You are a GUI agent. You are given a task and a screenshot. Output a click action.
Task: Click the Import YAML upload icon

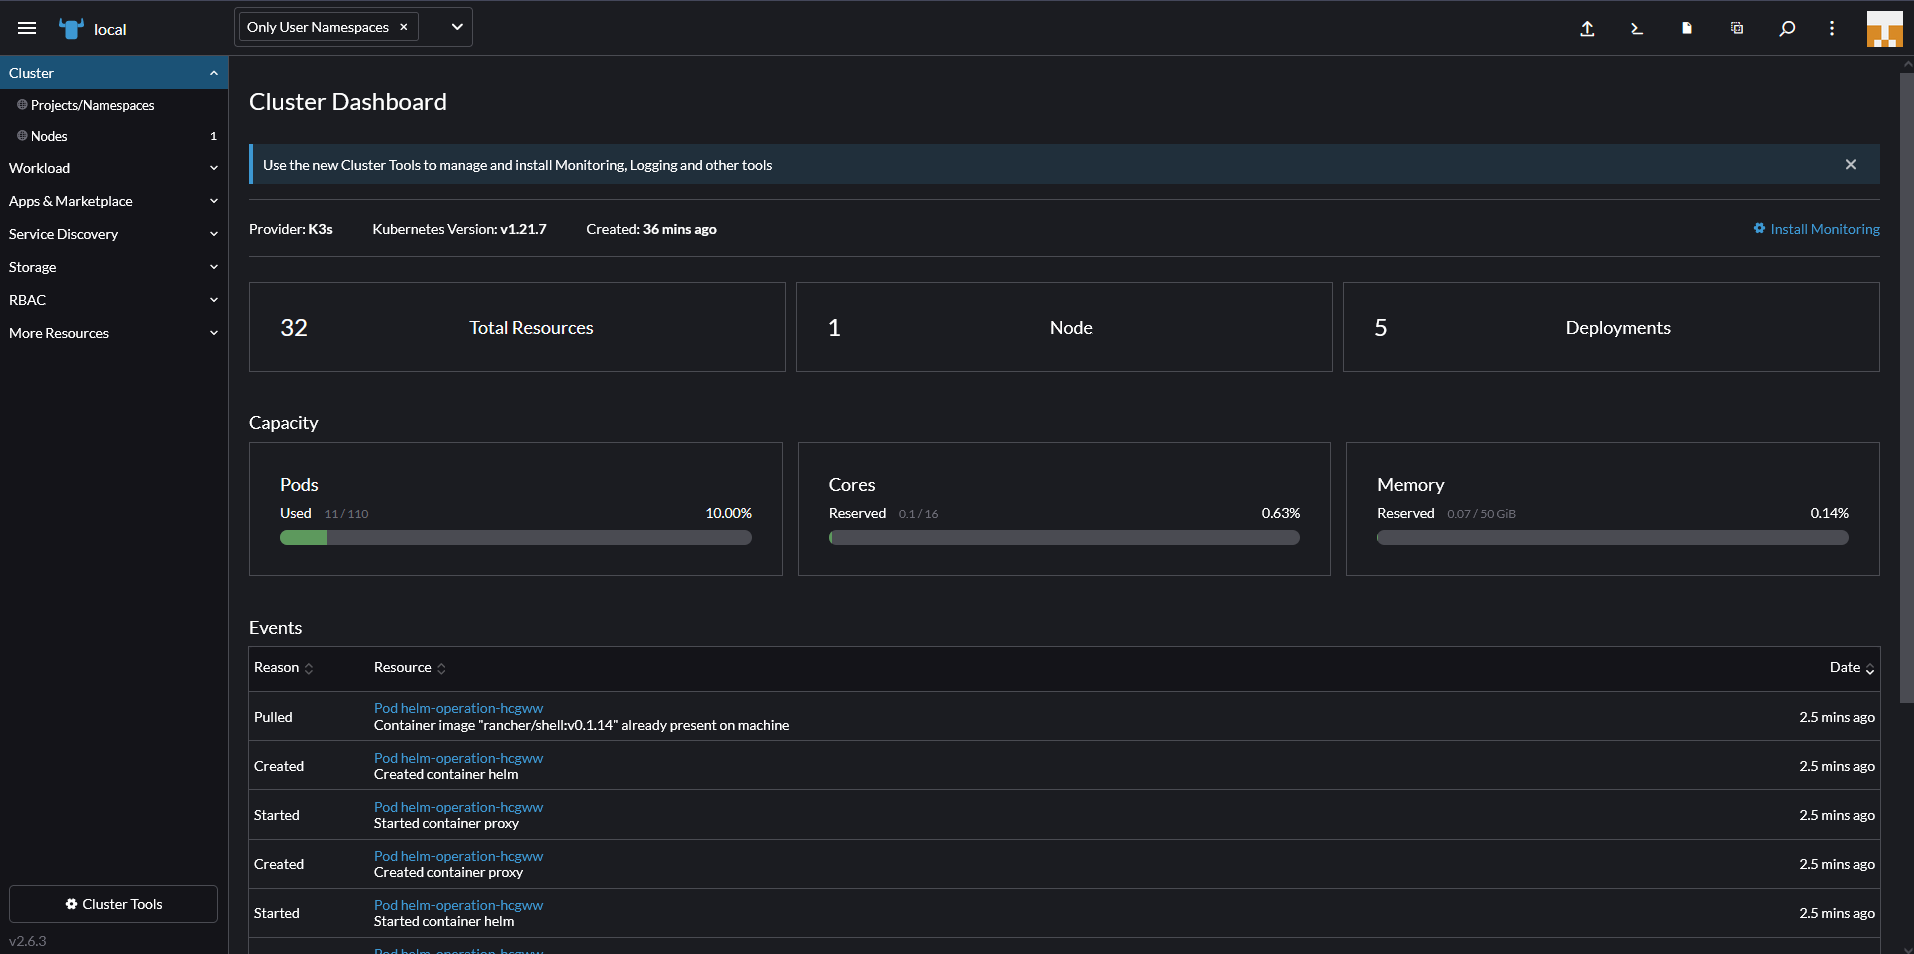point(1587,28)
